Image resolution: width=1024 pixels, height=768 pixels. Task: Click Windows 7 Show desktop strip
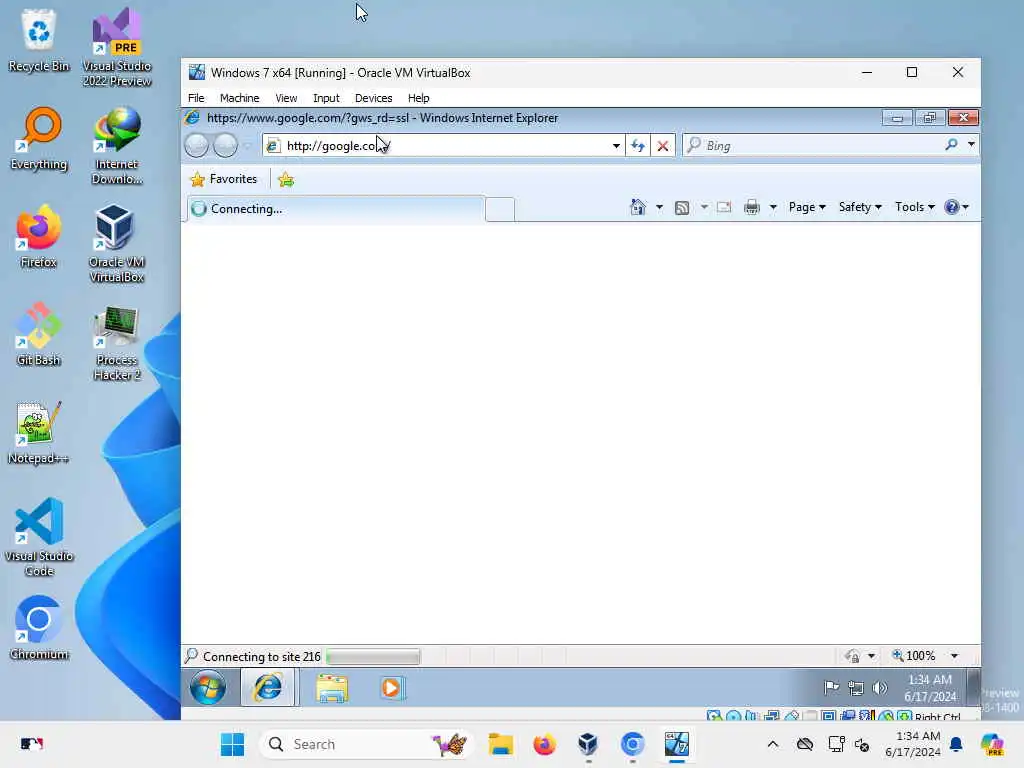point(974,688)
